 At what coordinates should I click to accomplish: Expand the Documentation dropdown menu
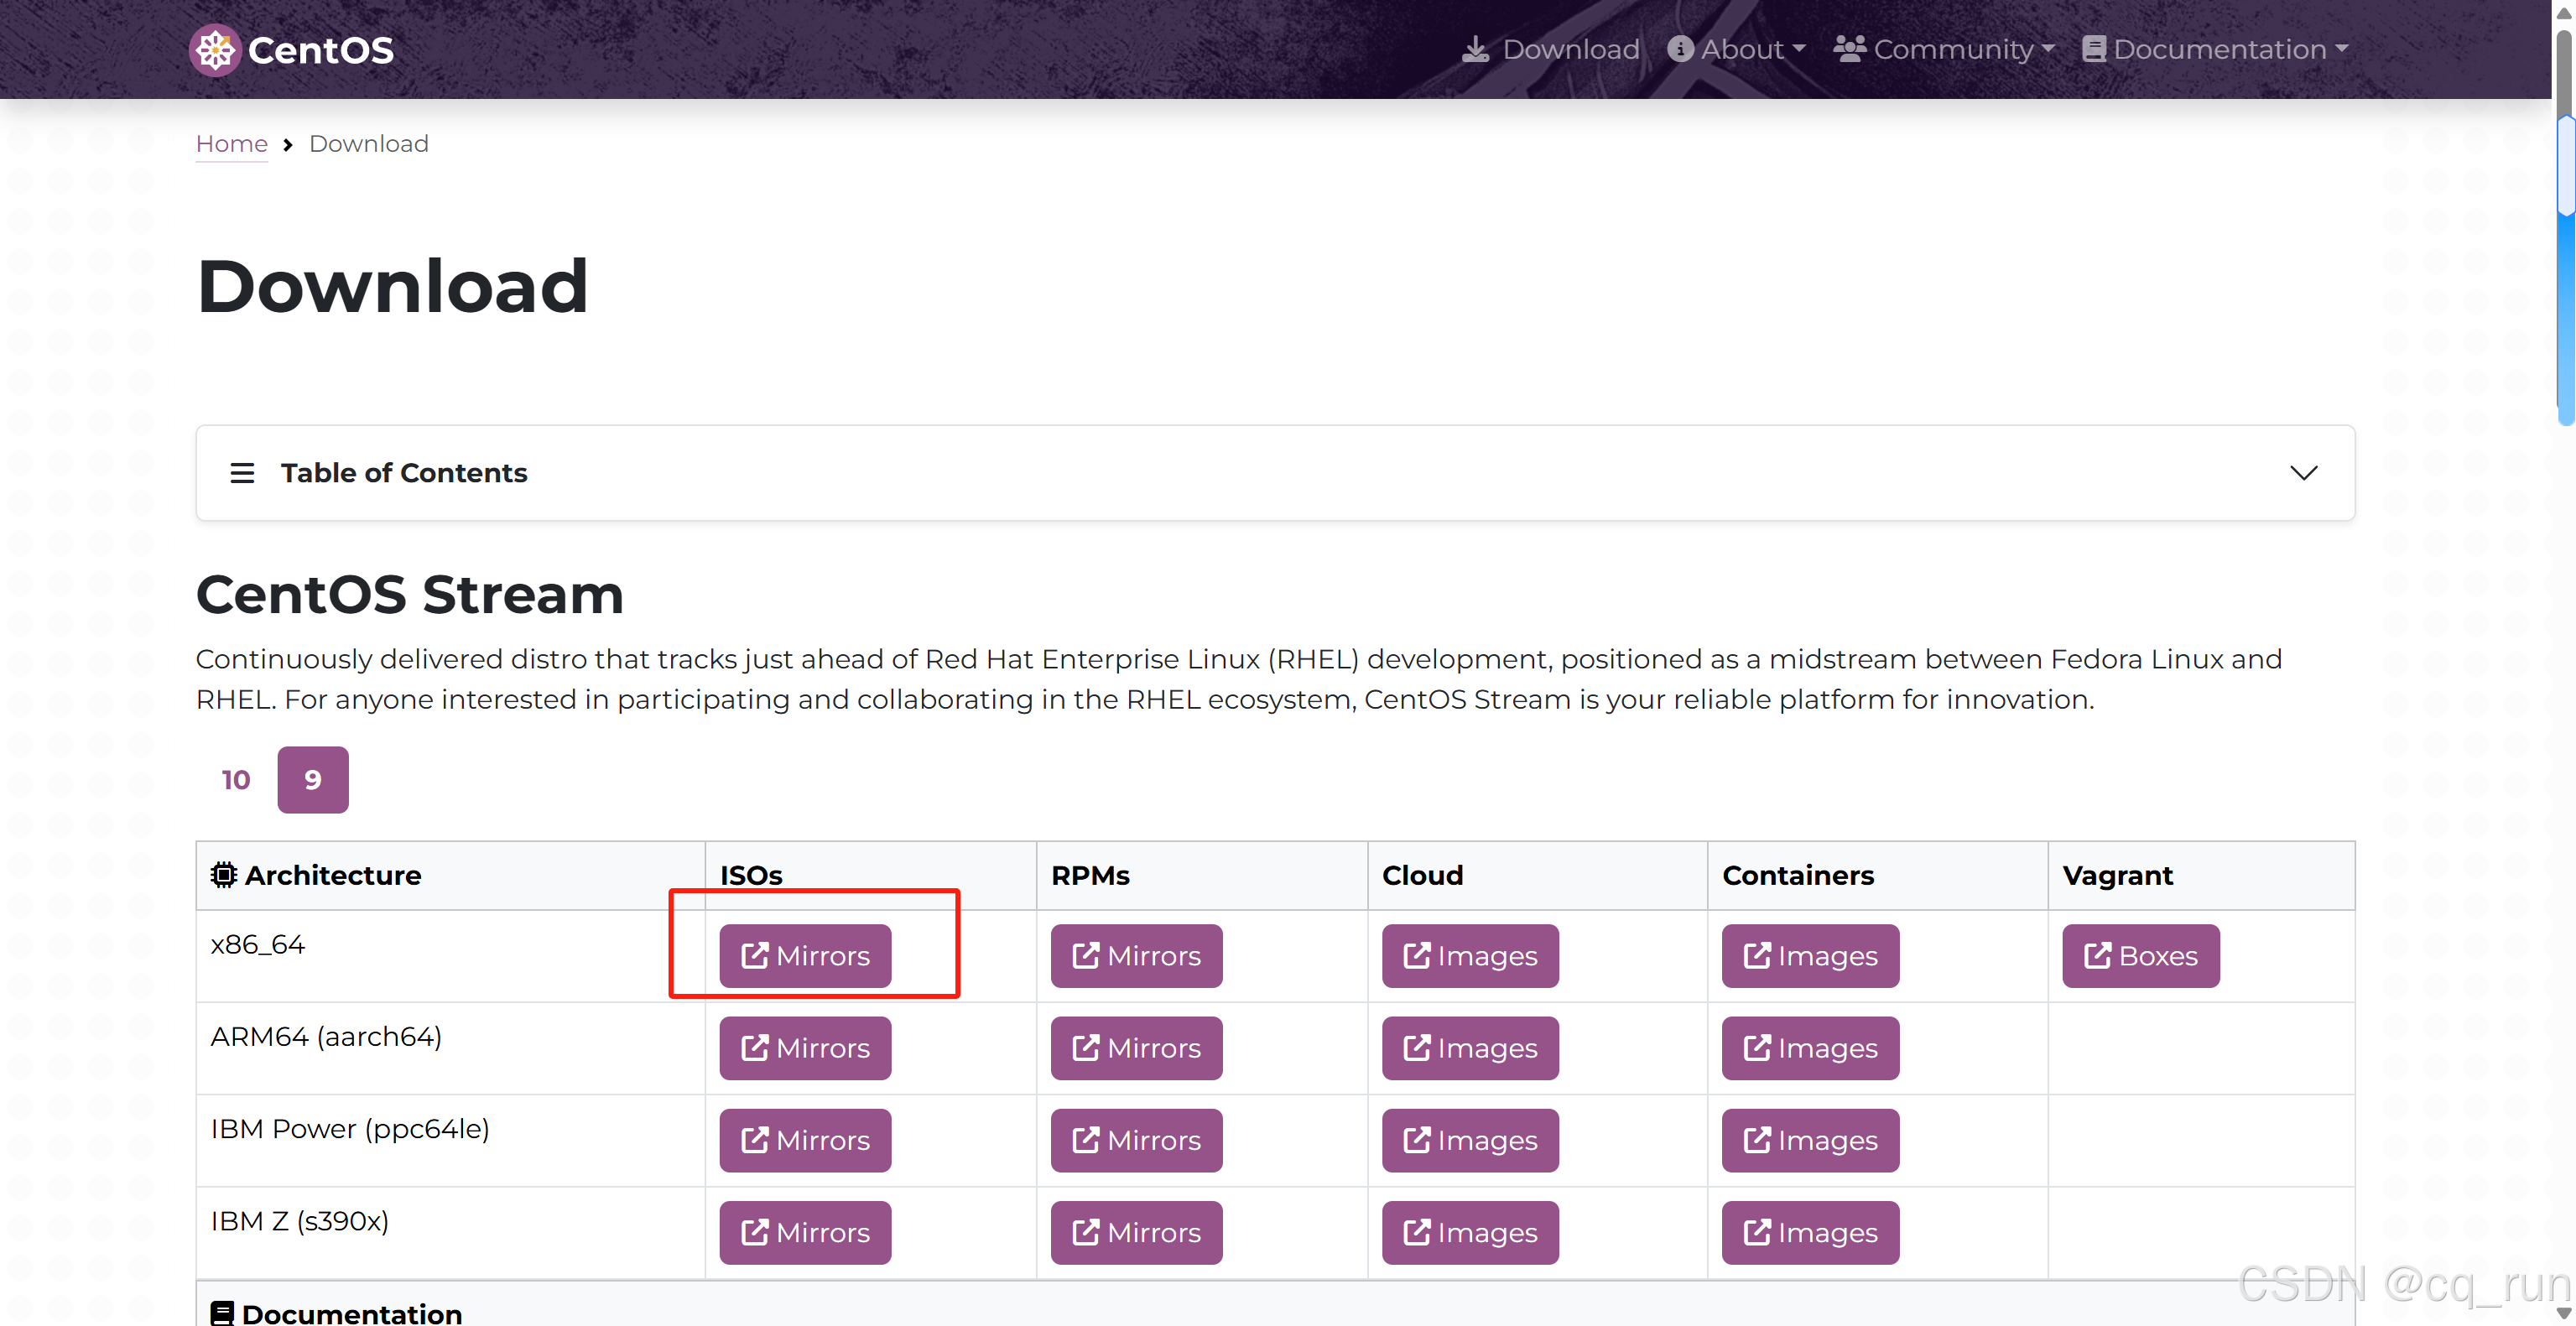coord(2215,49)
